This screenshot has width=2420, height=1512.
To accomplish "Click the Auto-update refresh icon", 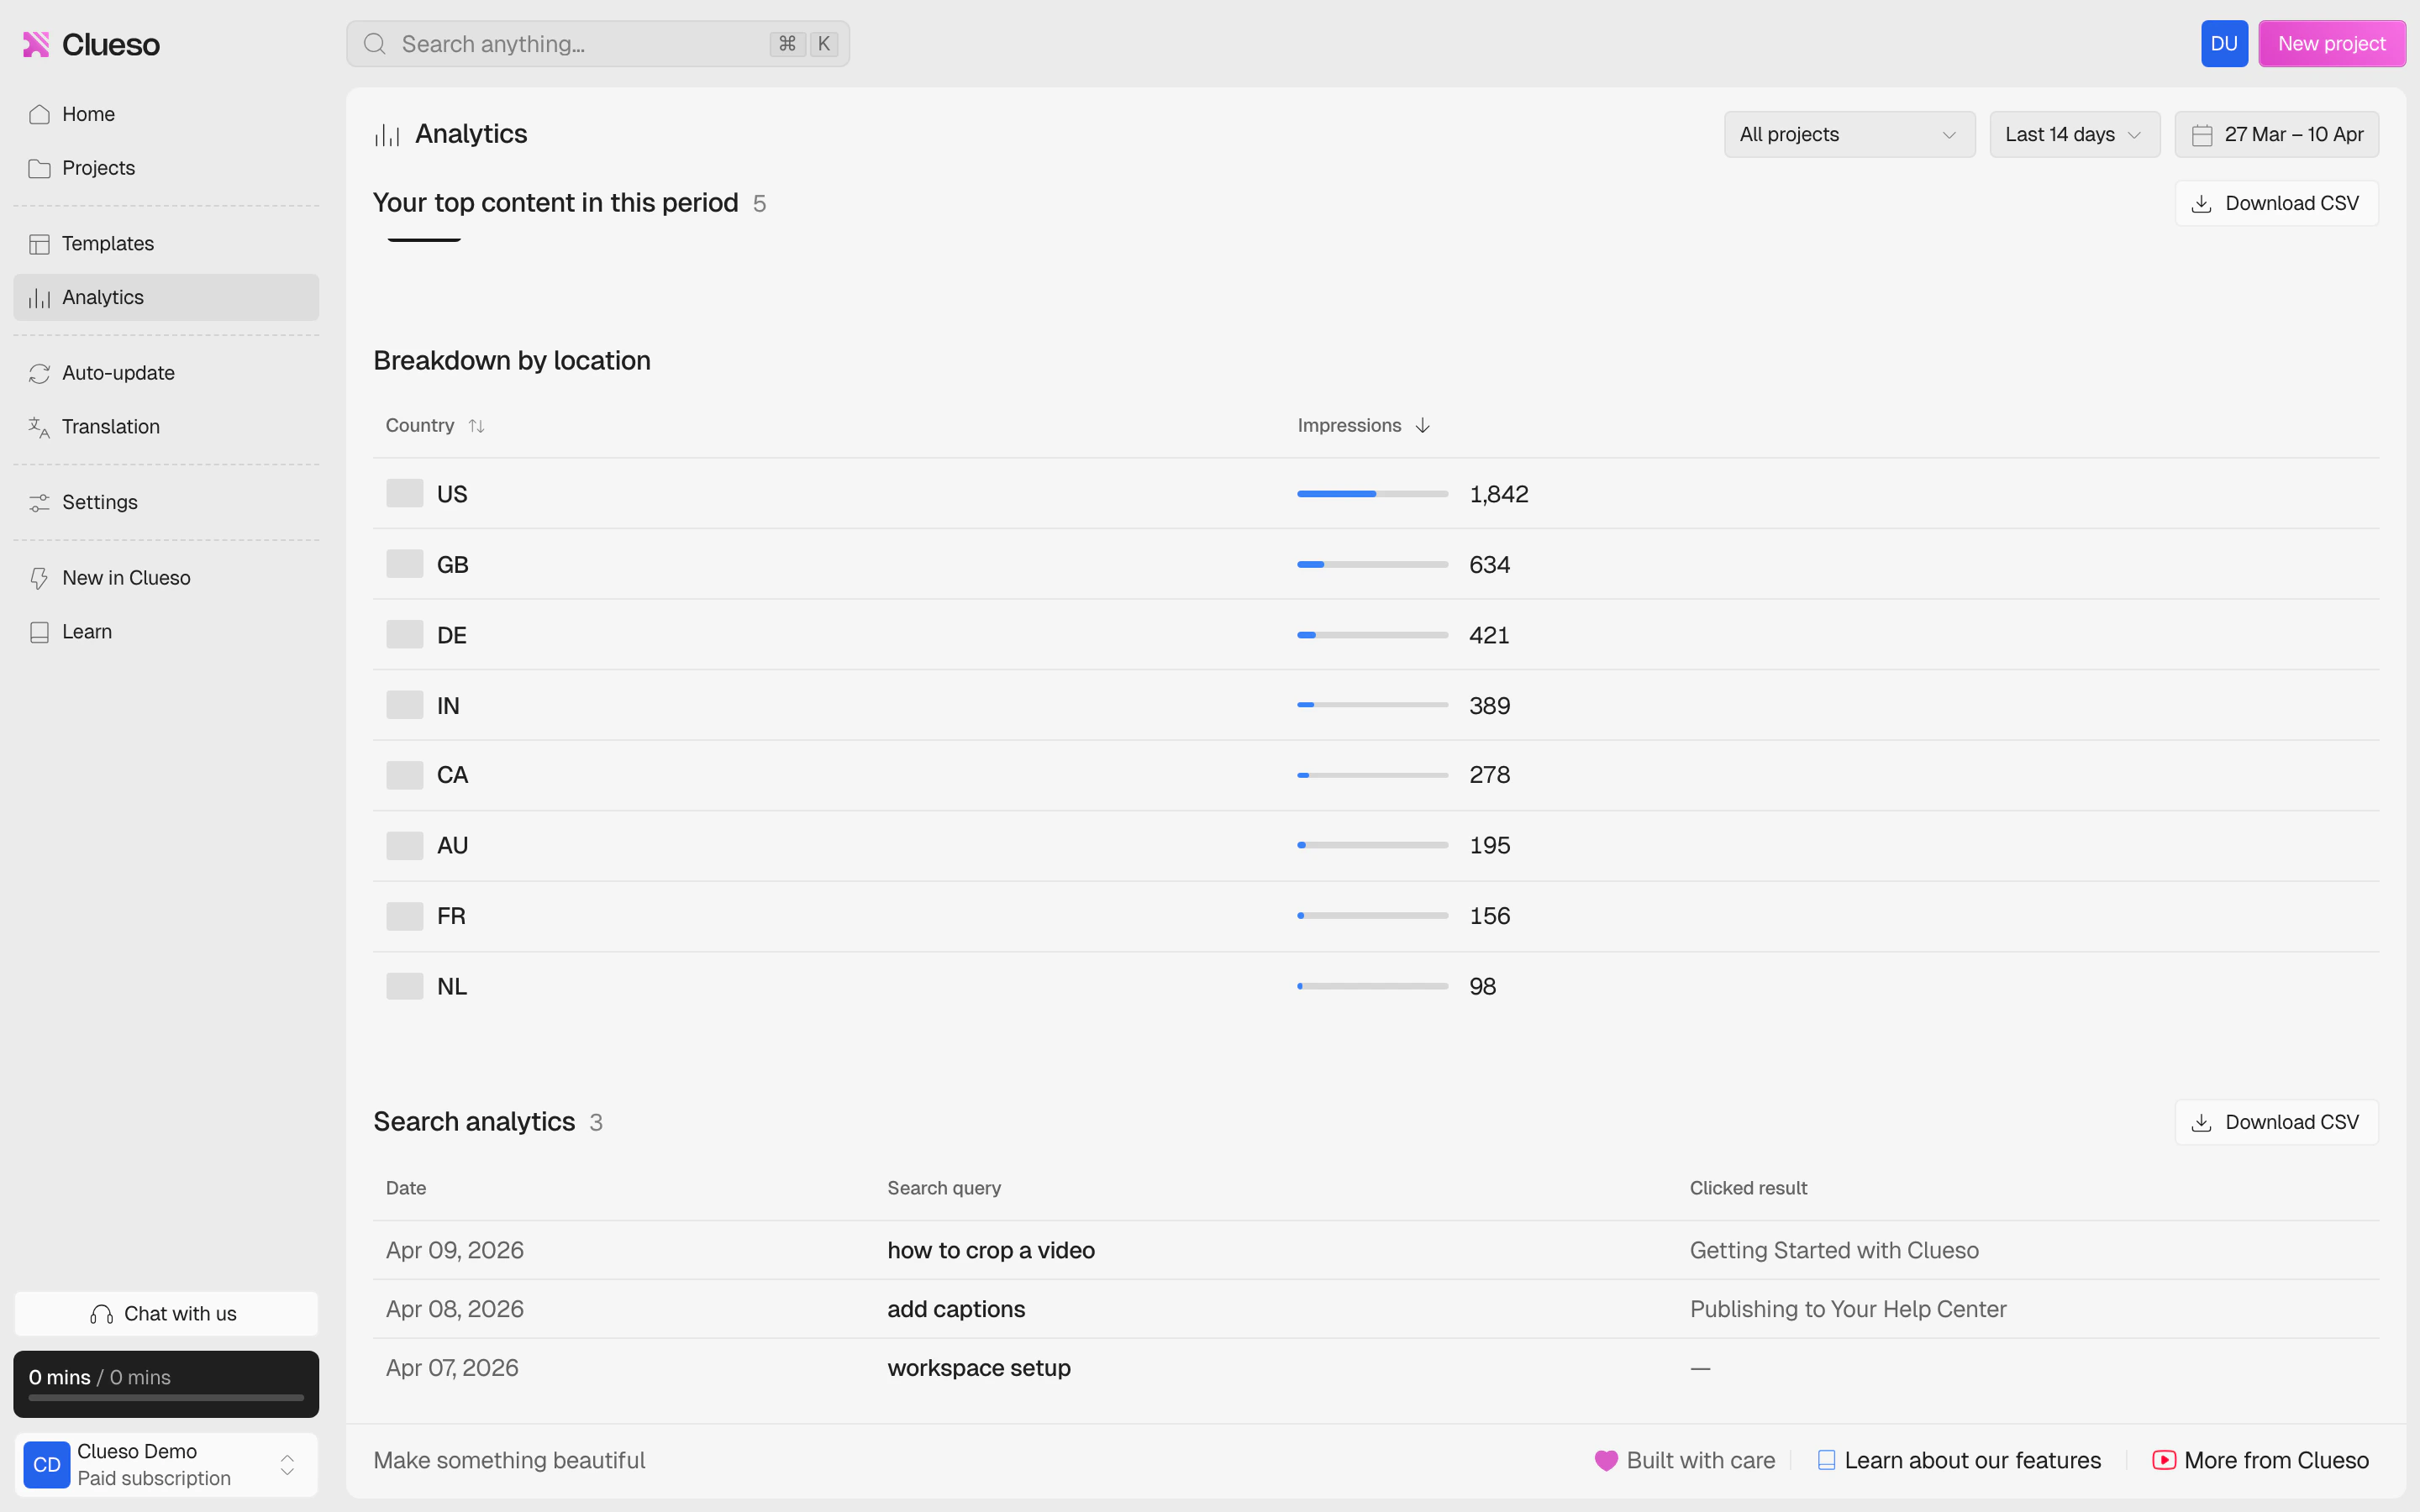I will [39, 373].
